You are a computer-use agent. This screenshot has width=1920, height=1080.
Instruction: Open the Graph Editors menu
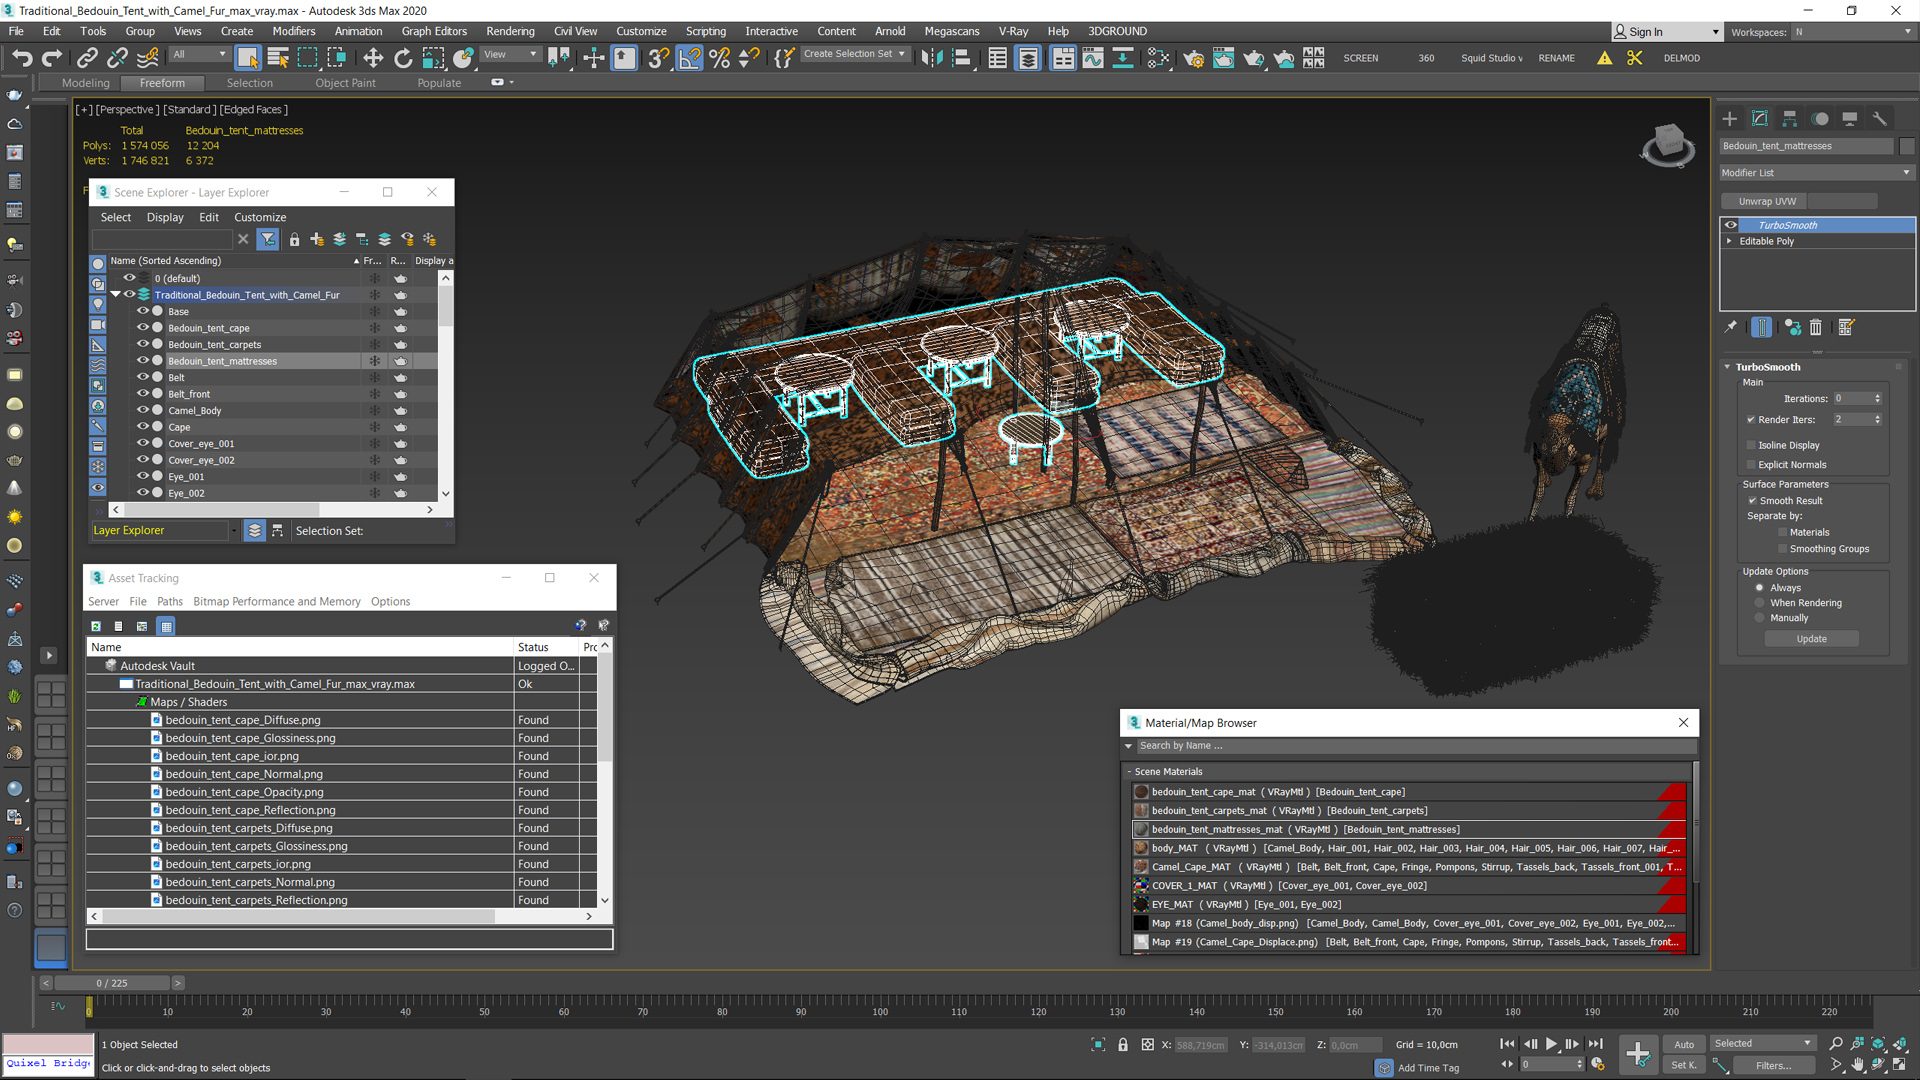coord(434,31)
